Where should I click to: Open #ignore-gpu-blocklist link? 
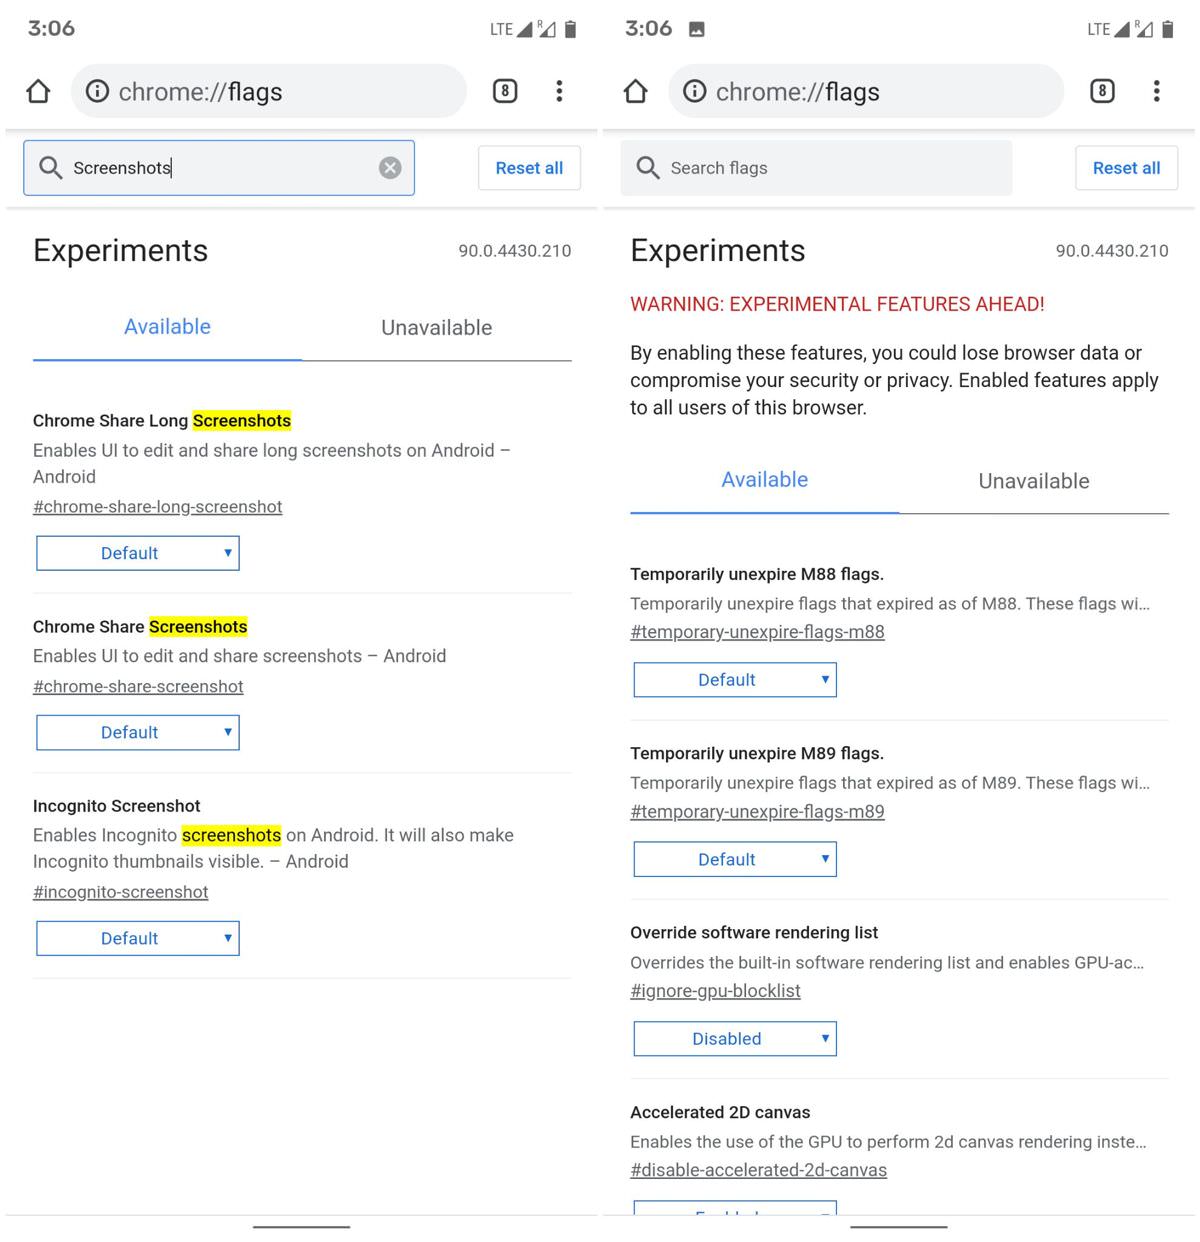click(x=715, y=991)
